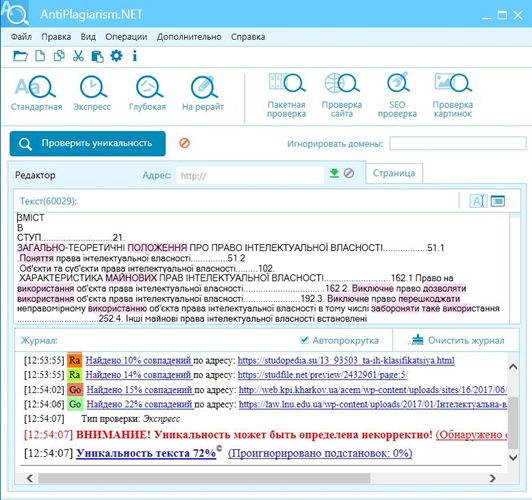Screen dimensions: 532x500
Task: Click journal horizontal scrollbar thumb
Action: [204, 478]
